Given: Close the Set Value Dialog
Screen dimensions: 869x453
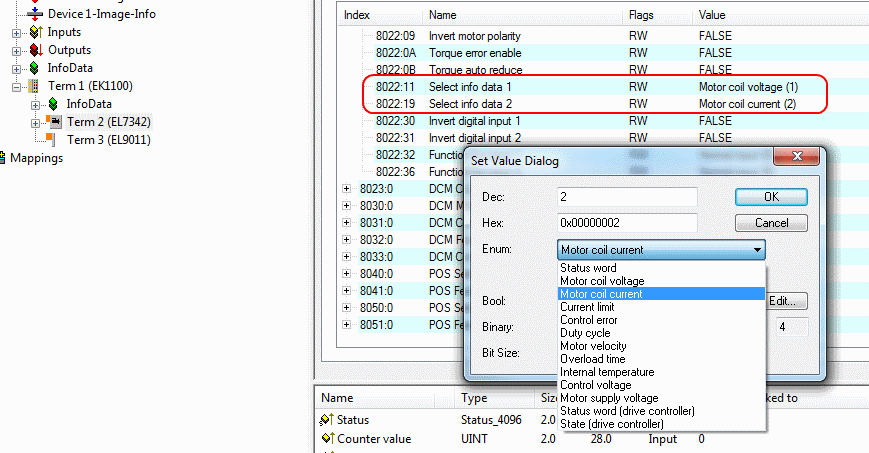Looking at the screenshot, I should point(796,156).
